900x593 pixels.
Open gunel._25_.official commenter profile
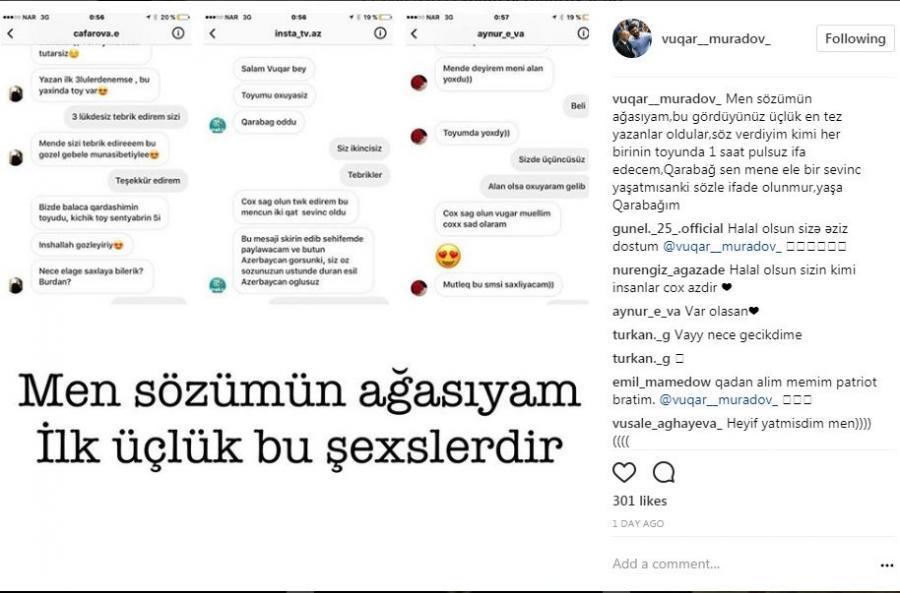pyautogui.click(x=668, y=228)
